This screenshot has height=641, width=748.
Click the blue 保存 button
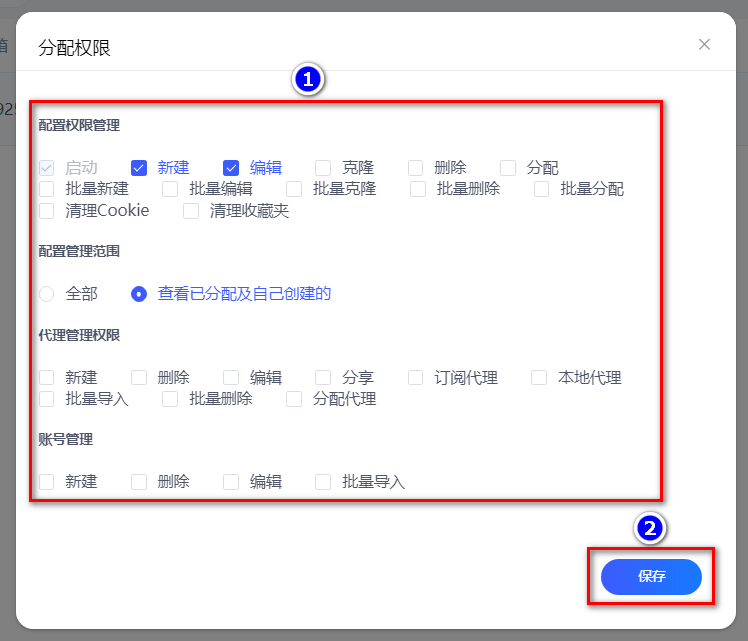[651, 577]
